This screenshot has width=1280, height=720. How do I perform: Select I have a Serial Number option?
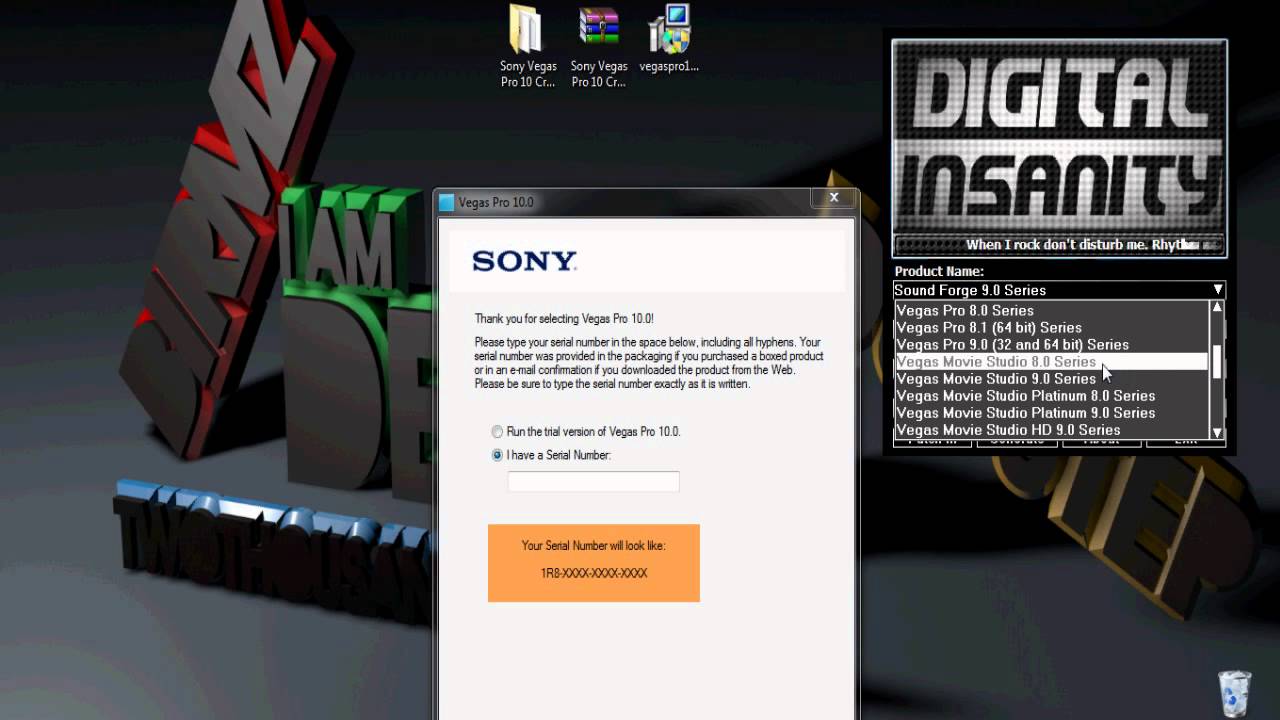(497, 455)
